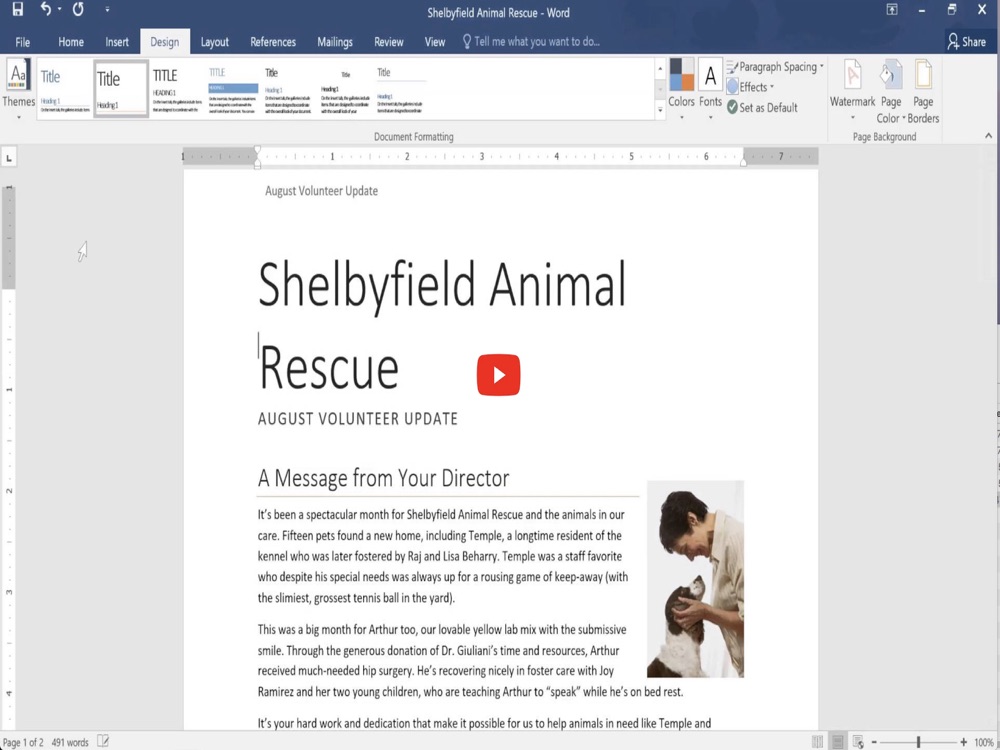Screen dimensions: 1000x750
Task: Open the References tab
Action: pyautogui.click(x=273, y=42)
